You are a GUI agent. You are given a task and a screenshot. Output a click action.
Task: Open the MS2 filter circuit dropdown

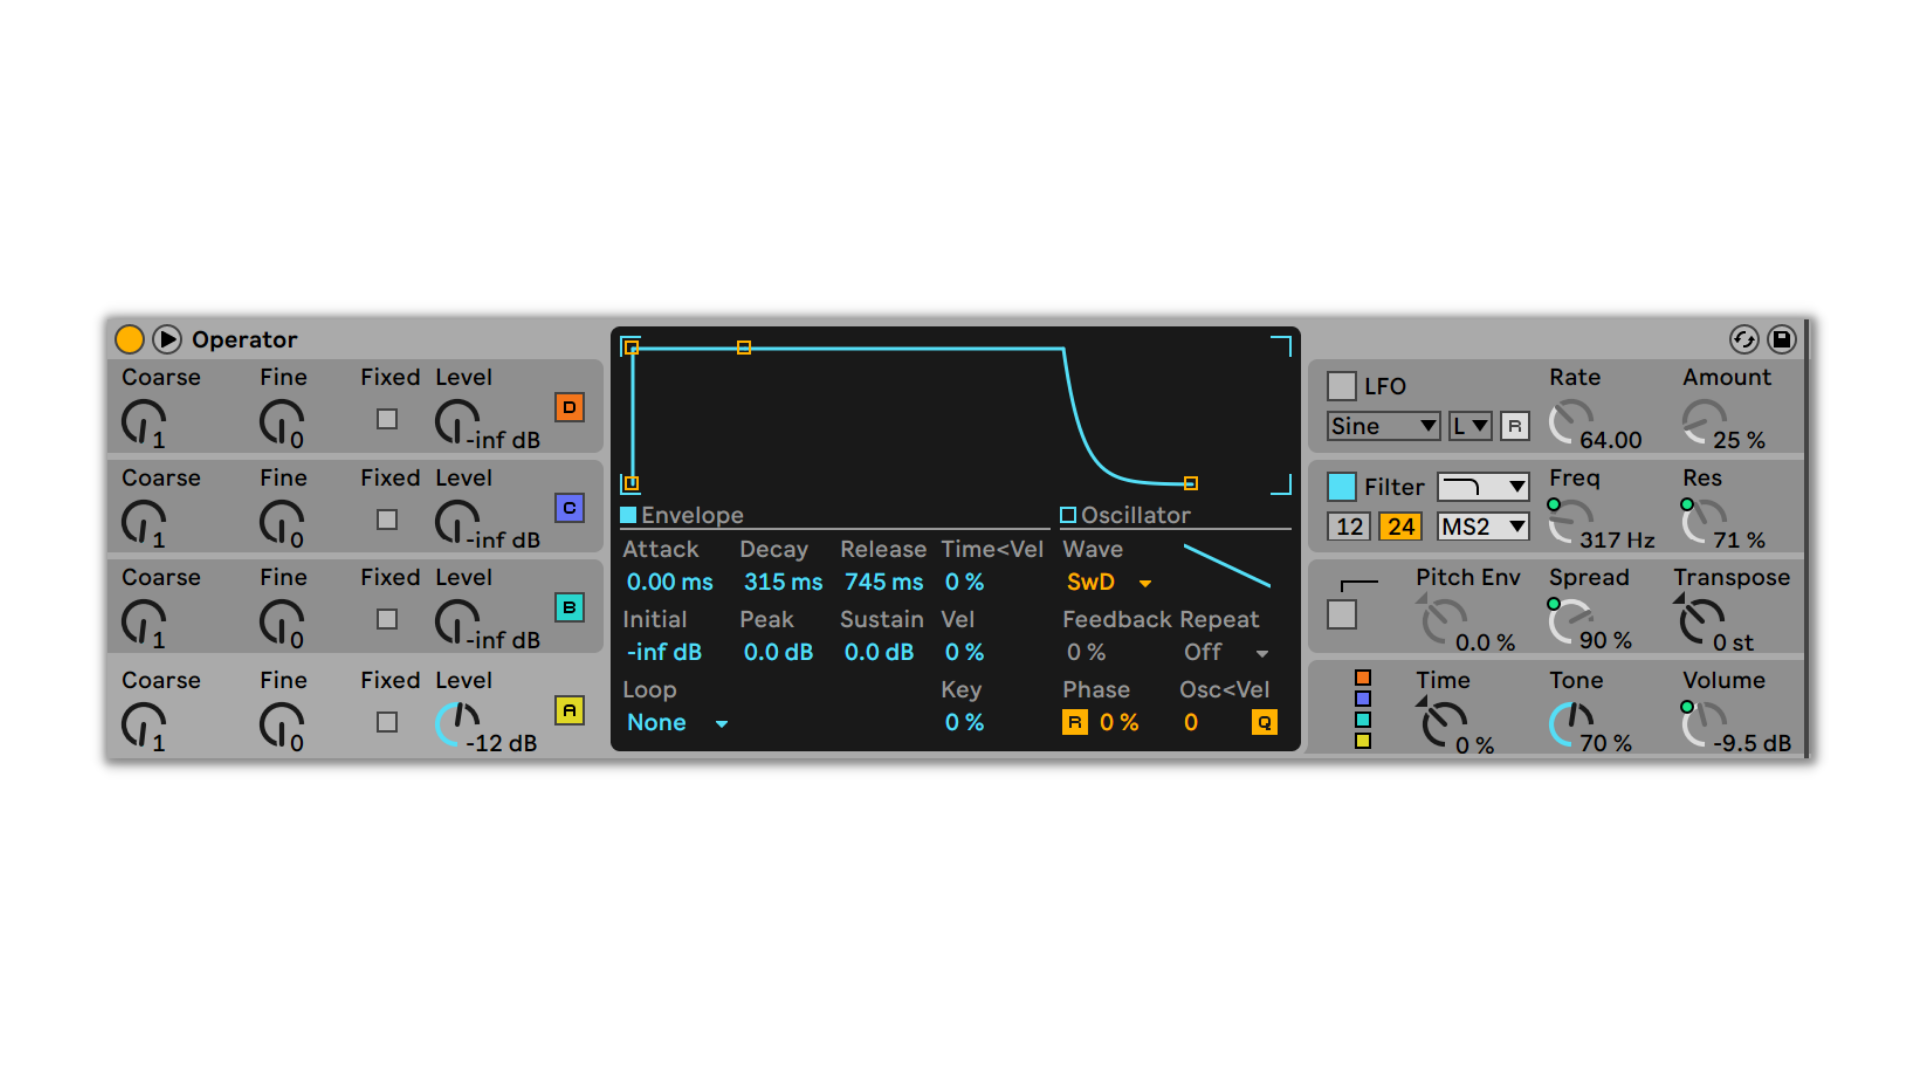pos(1482,526)
